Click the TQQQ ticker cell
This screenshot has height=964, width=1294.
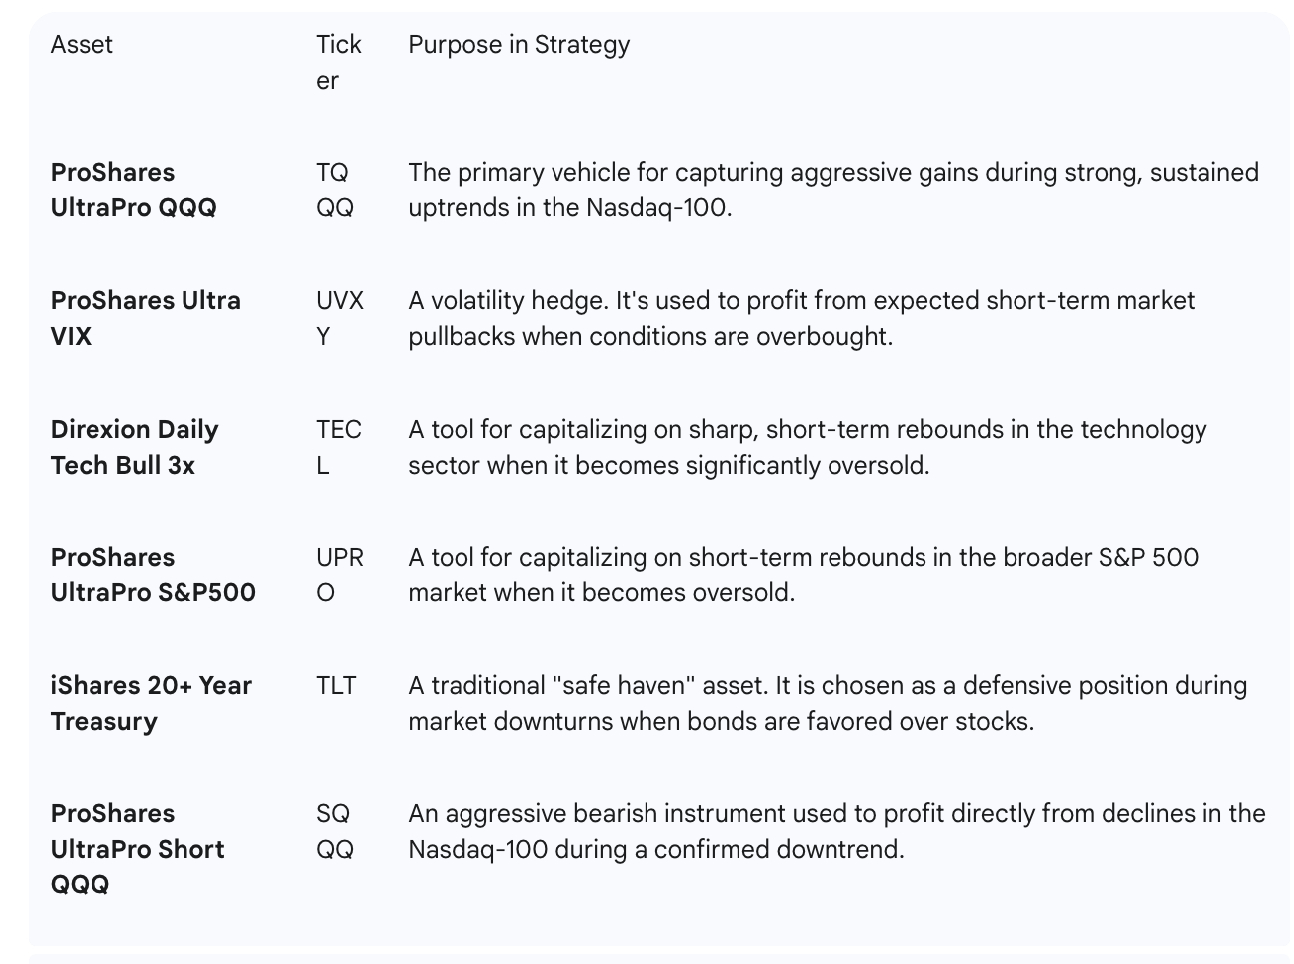335,190
